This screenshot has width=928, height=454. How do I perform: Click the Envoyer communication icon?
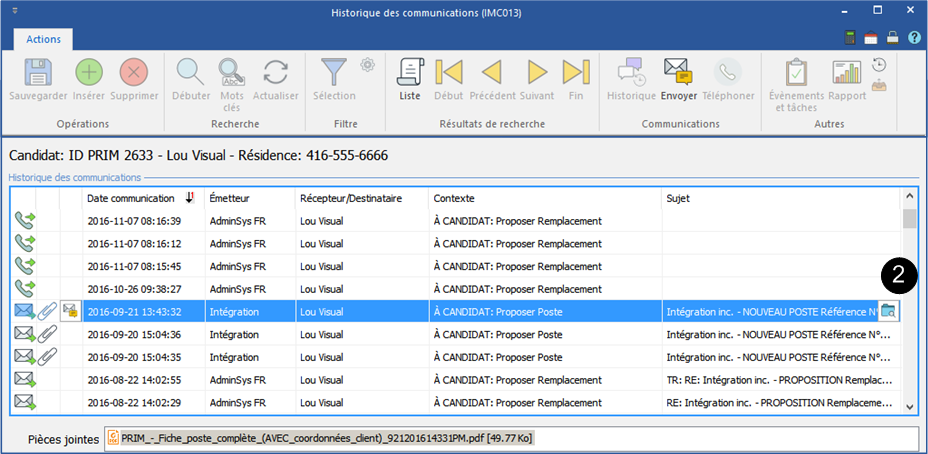(678, 73)
